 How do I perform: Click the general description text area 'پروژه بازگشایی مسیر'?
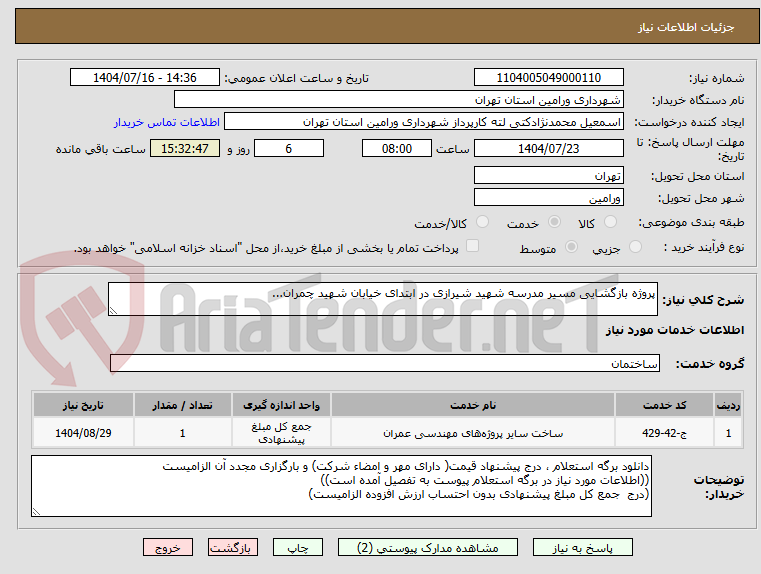pyautogui.click(x=382, y=299)
